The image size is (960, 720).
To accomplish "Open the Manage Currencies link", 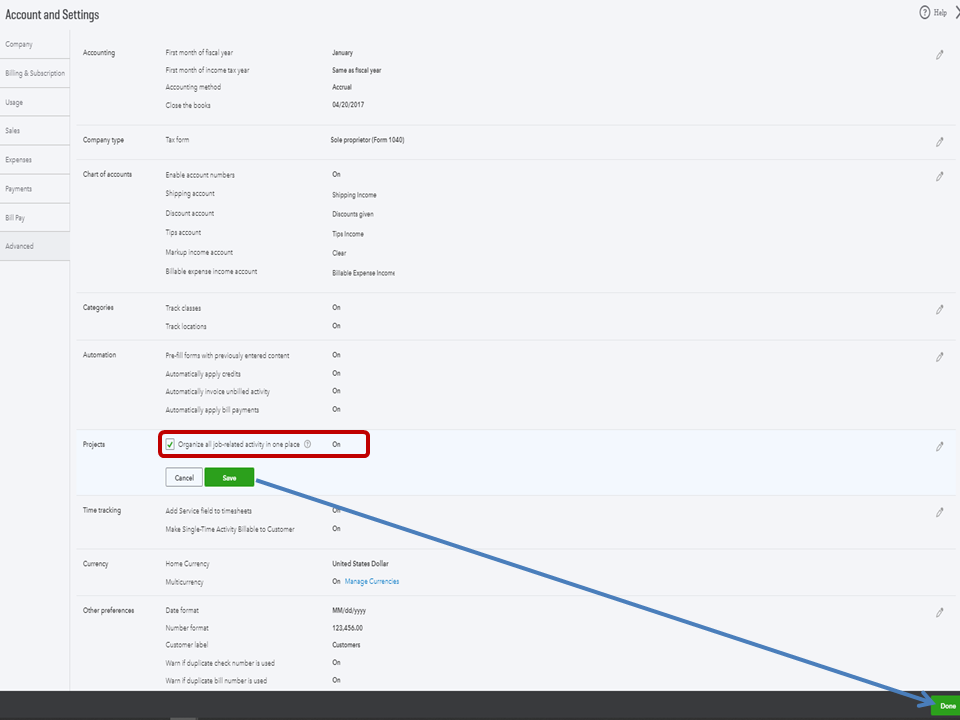I will (x=372, y=581).
